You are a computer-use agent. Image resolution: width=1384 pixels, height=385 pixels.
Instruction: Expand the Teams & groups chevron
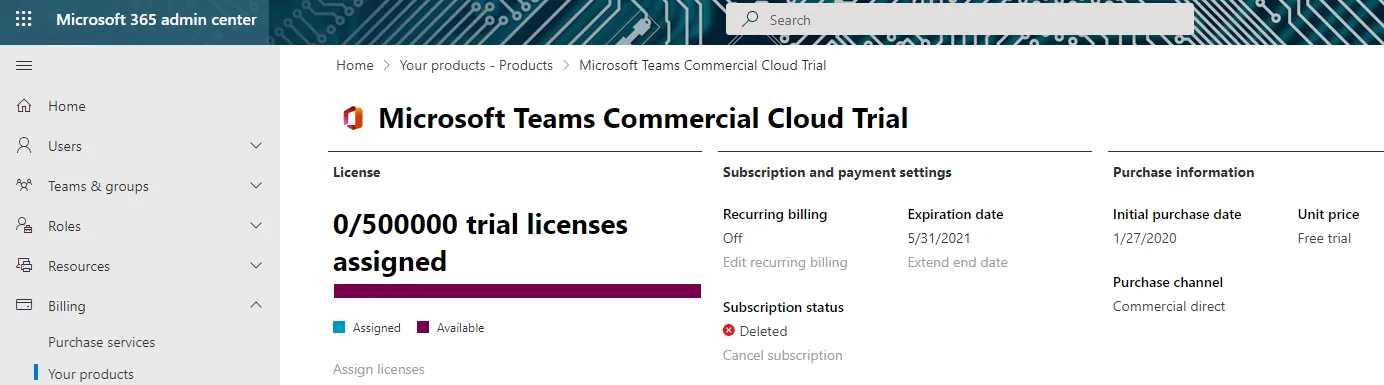[256, 186]
